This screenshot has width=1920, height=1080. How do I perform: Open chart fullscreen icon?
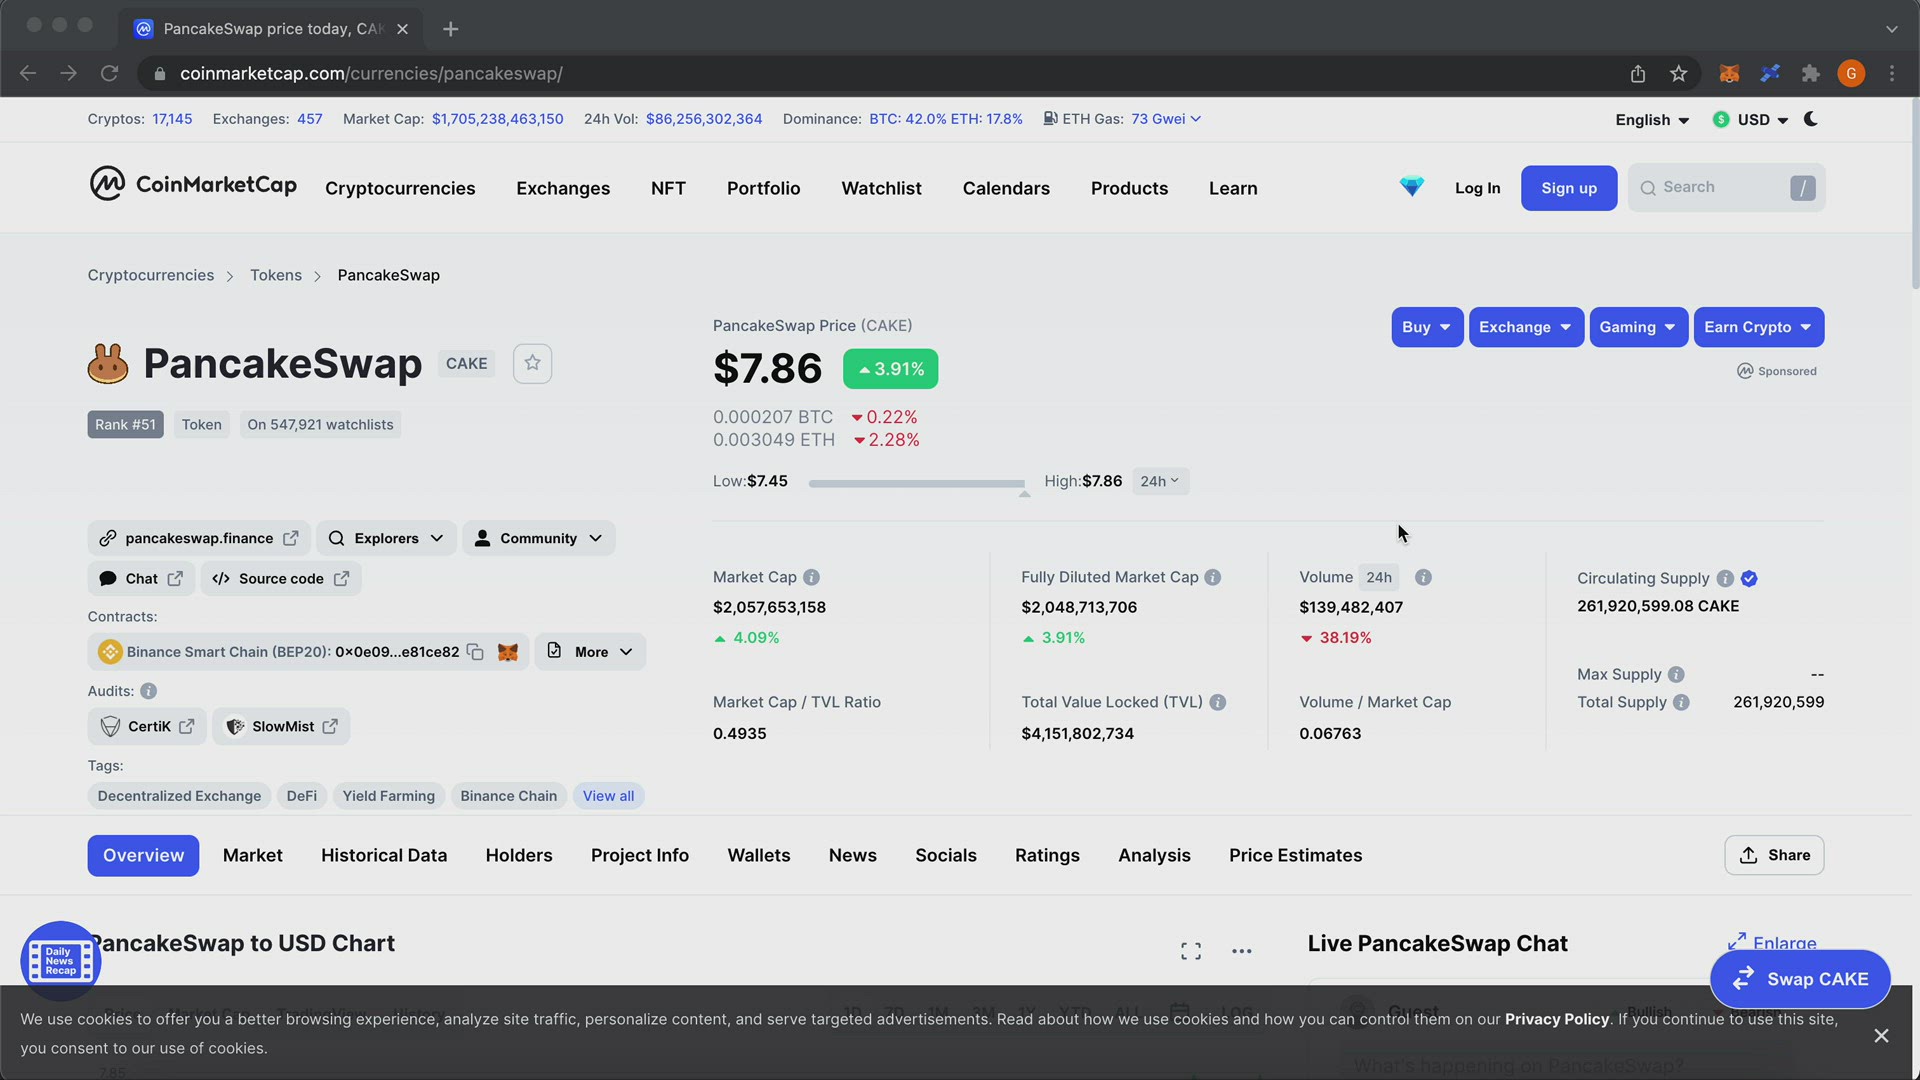pos(1191,951)
